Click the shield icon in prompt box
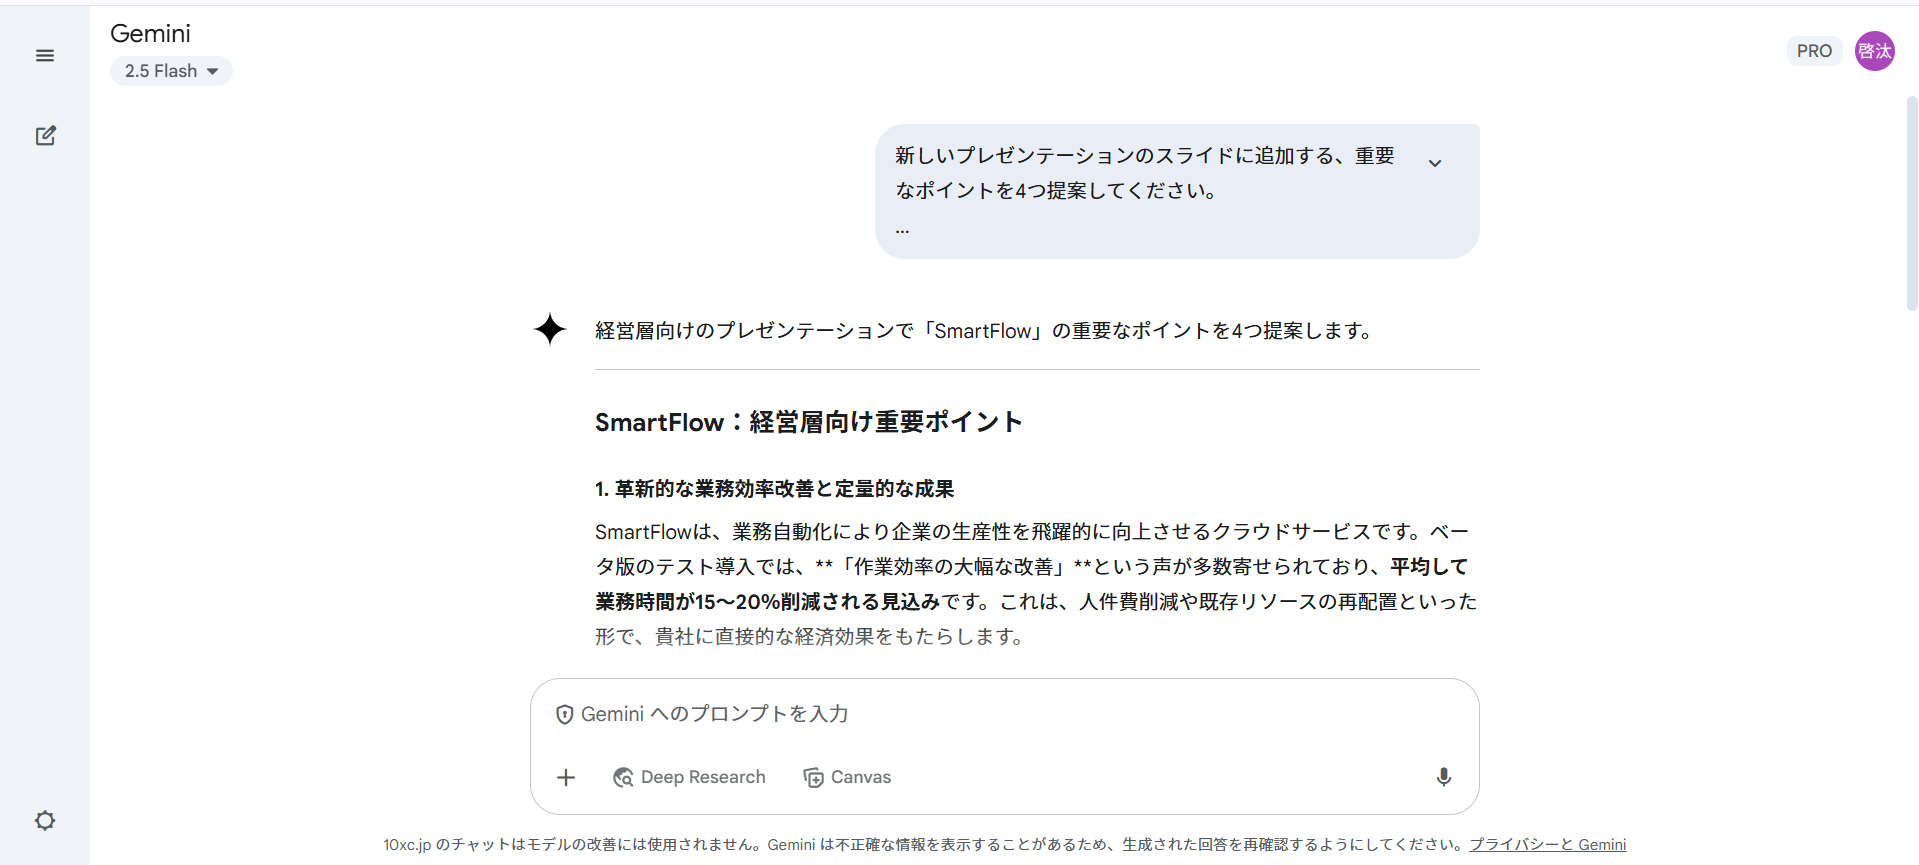Screen dimensions: 1919x865 coord(564,714)
